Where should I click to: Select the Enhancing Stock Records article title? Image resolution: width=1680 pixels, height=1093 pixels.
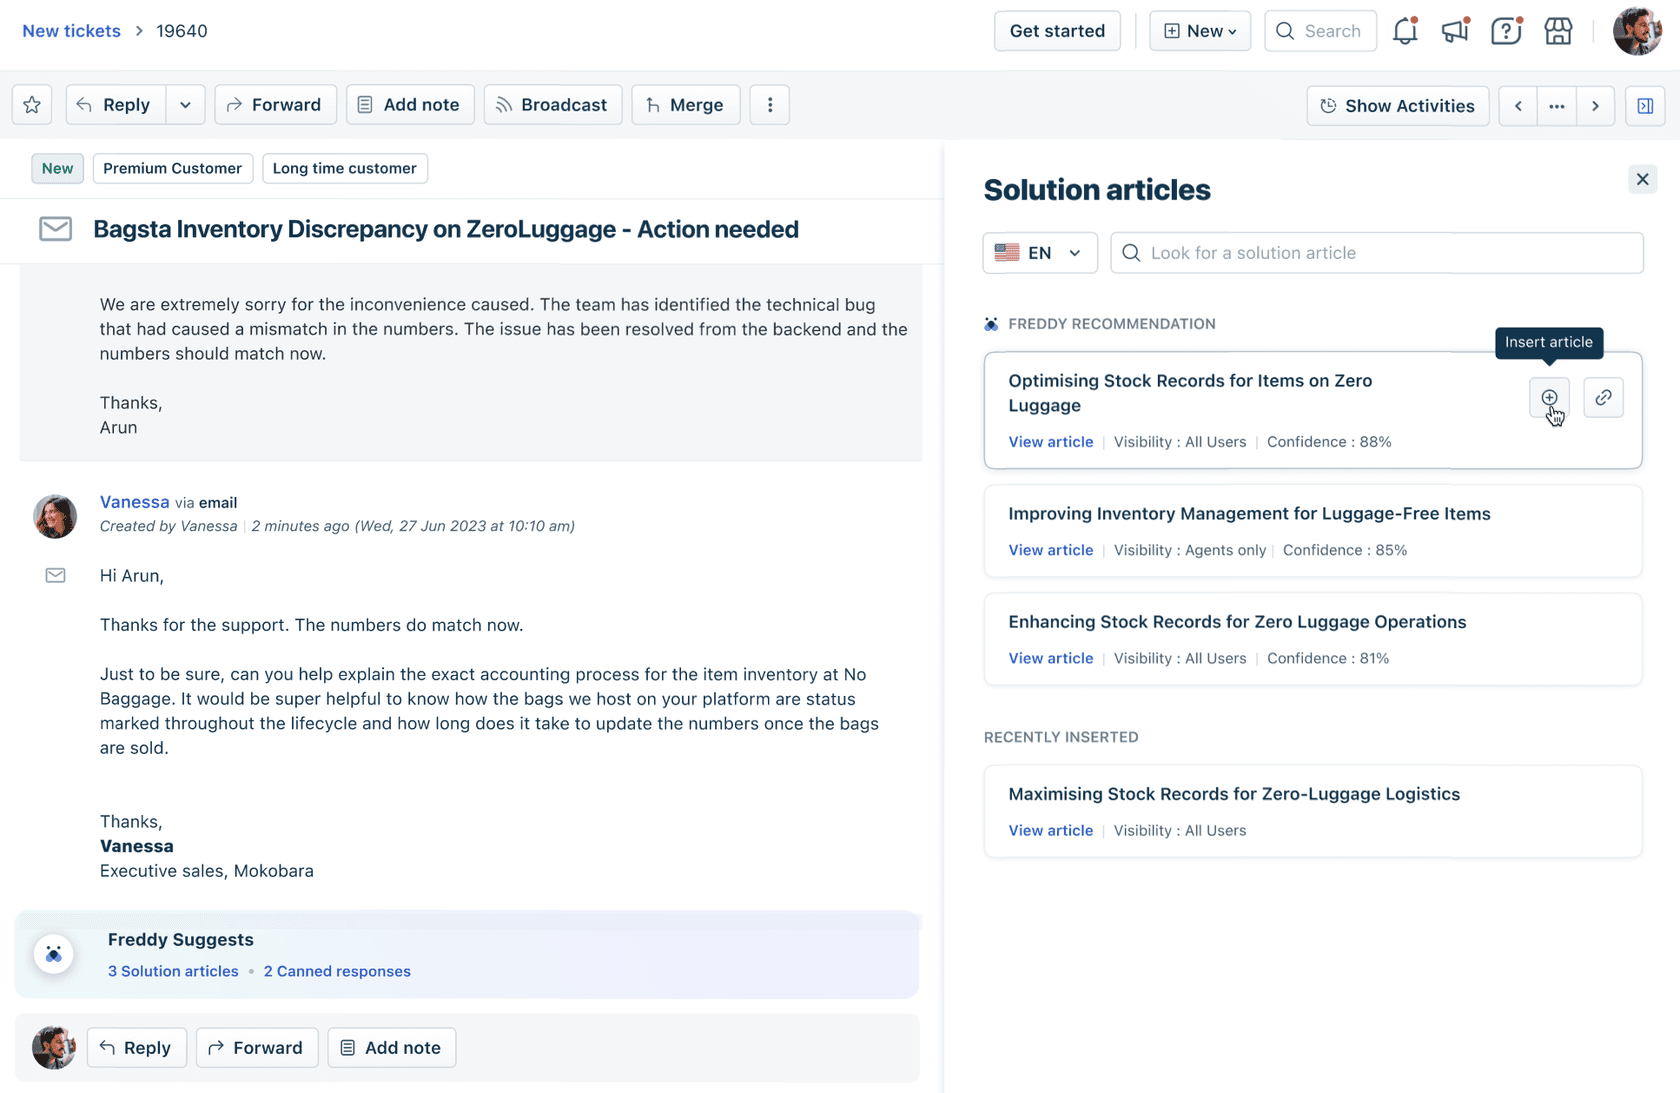tap(1237, 622)
